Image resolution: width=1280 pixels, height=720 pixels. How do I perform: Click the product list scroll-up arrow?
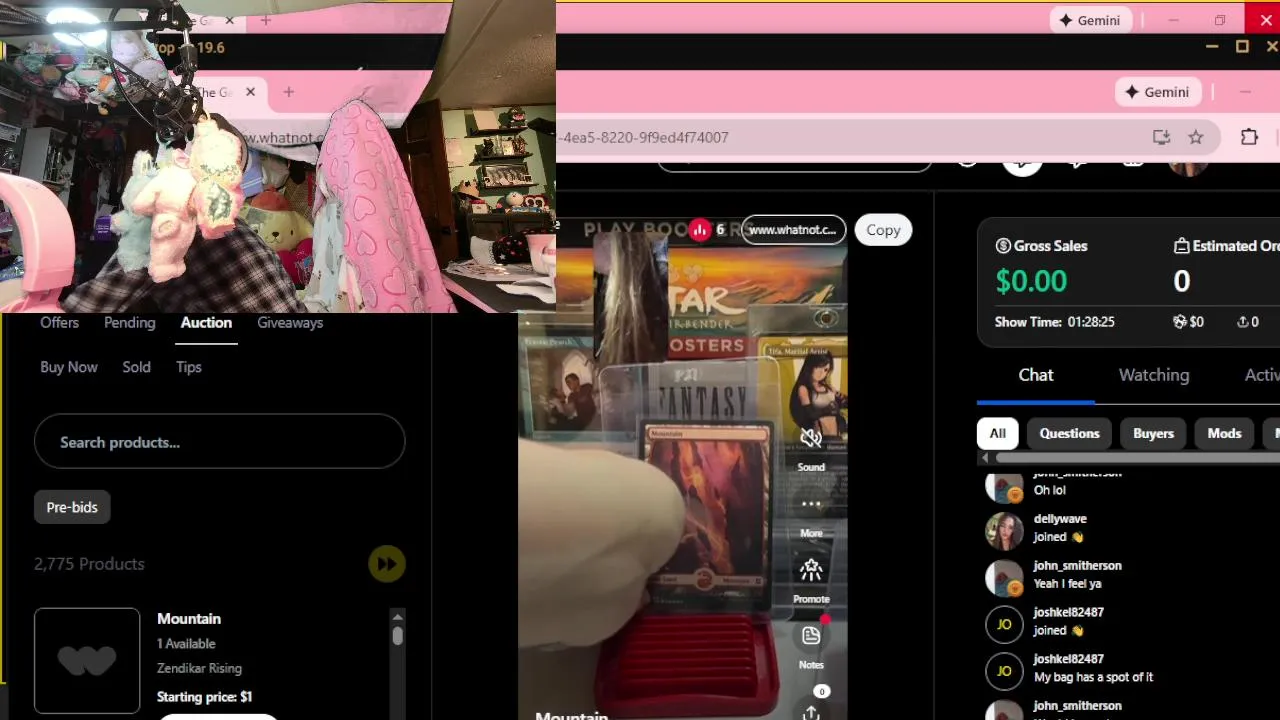(x=397, y=616)
